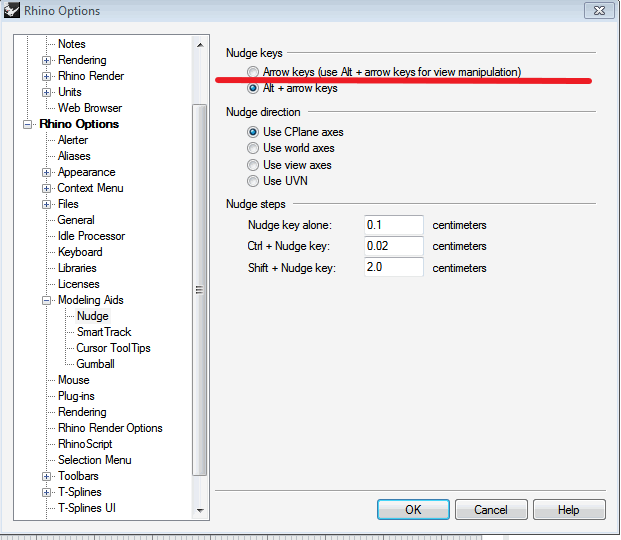Screen dimensions: 621x540
Task: Click the Shift + Nudge key field
Action: tap(394, 267)
